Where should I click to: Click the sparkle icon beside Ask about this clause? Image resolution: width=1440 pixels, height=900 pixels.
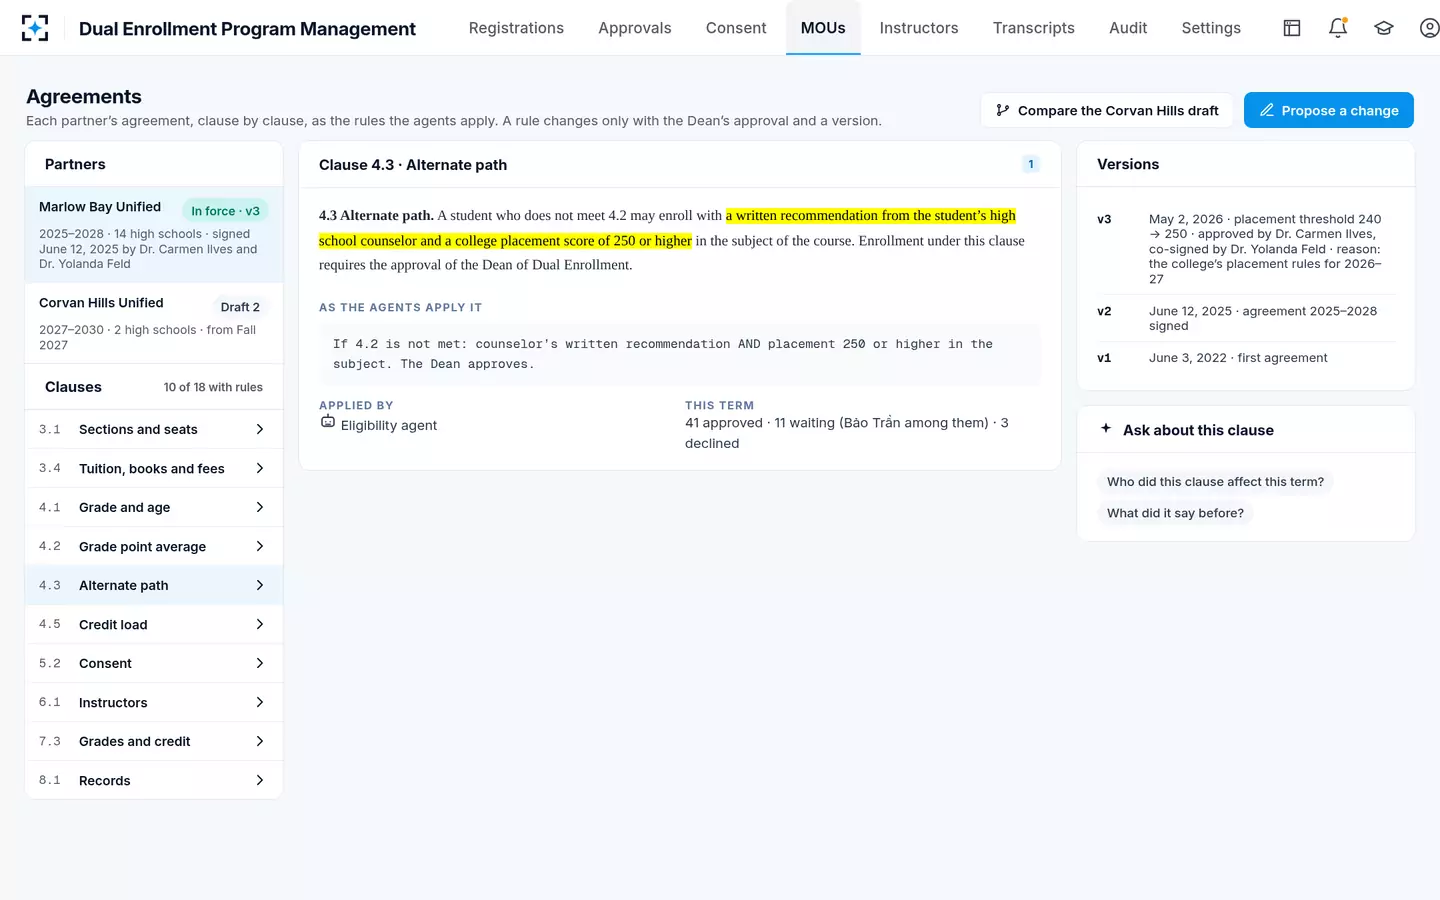(x=1106, y=429)
